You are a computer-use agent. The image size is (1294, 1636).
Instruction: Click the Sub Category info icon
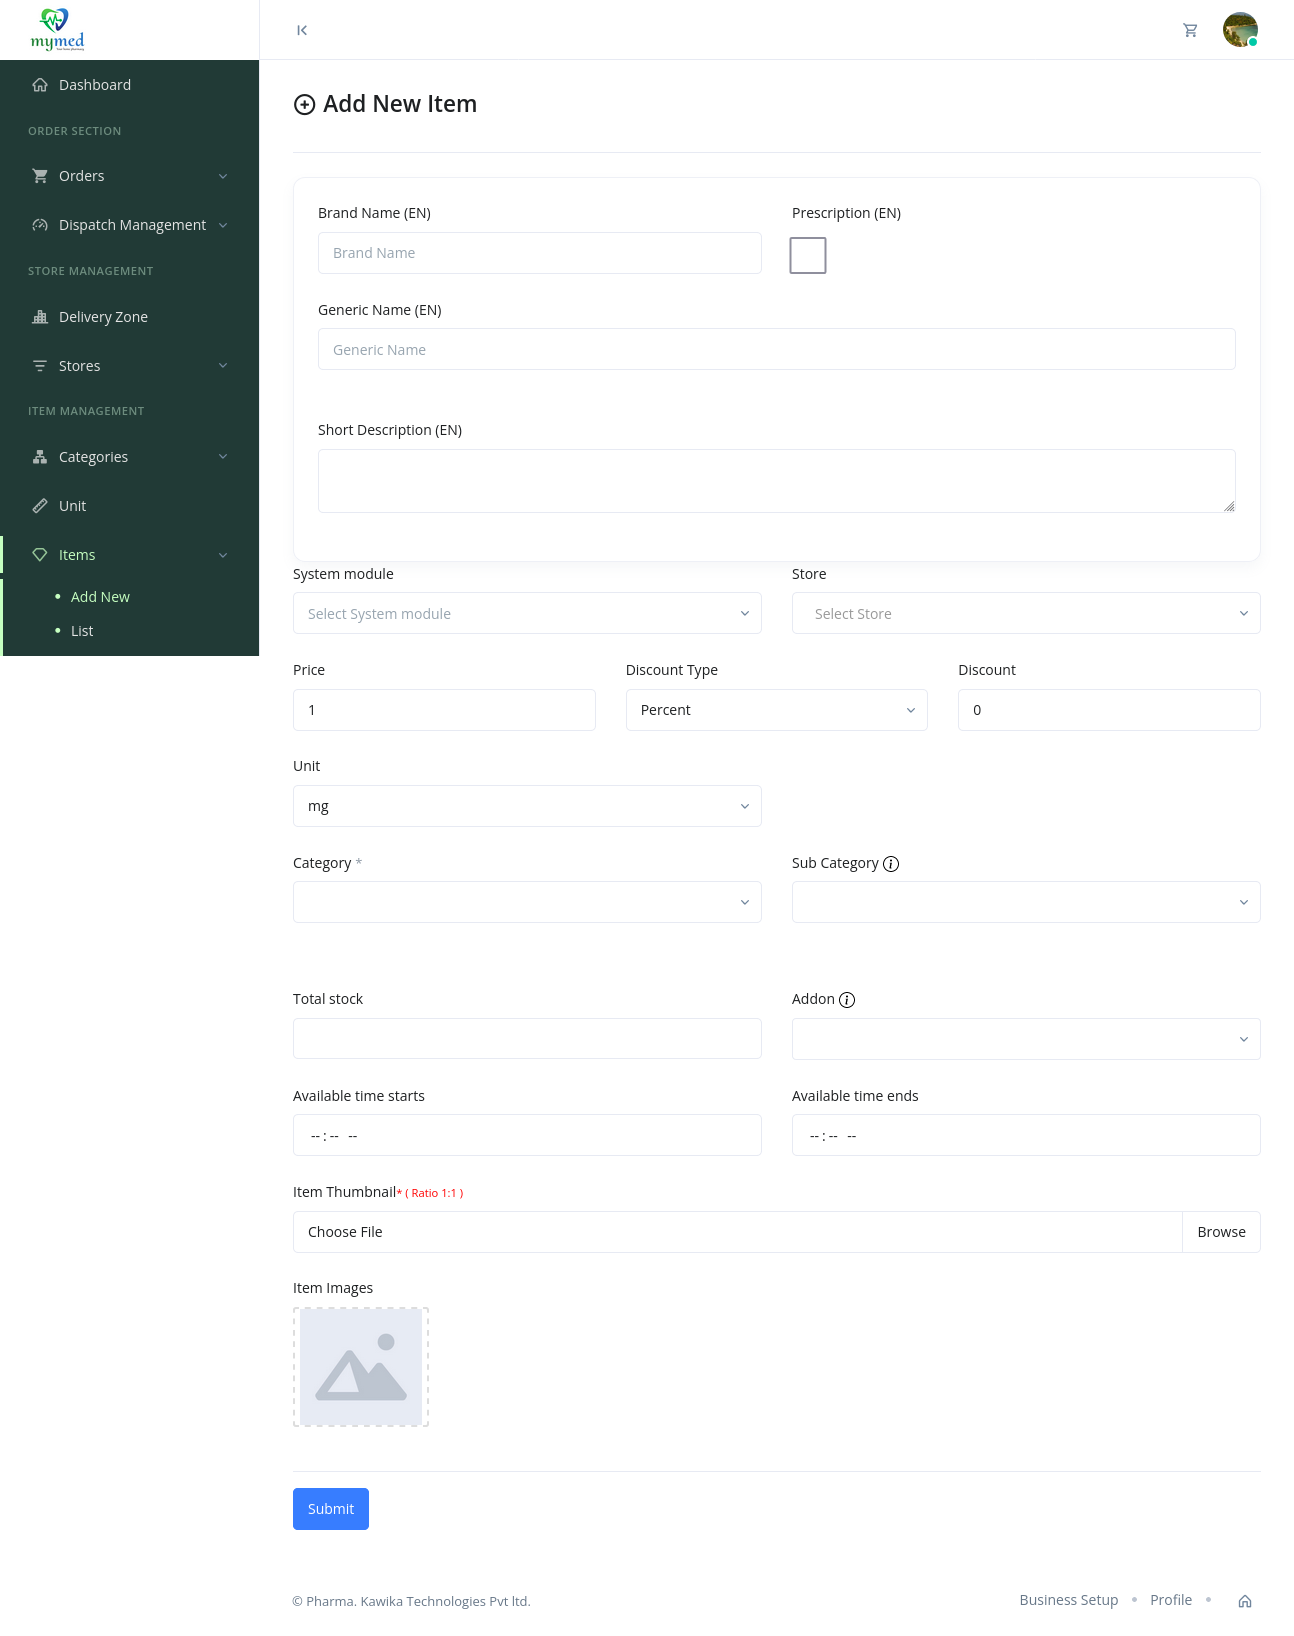coord(891,864)
